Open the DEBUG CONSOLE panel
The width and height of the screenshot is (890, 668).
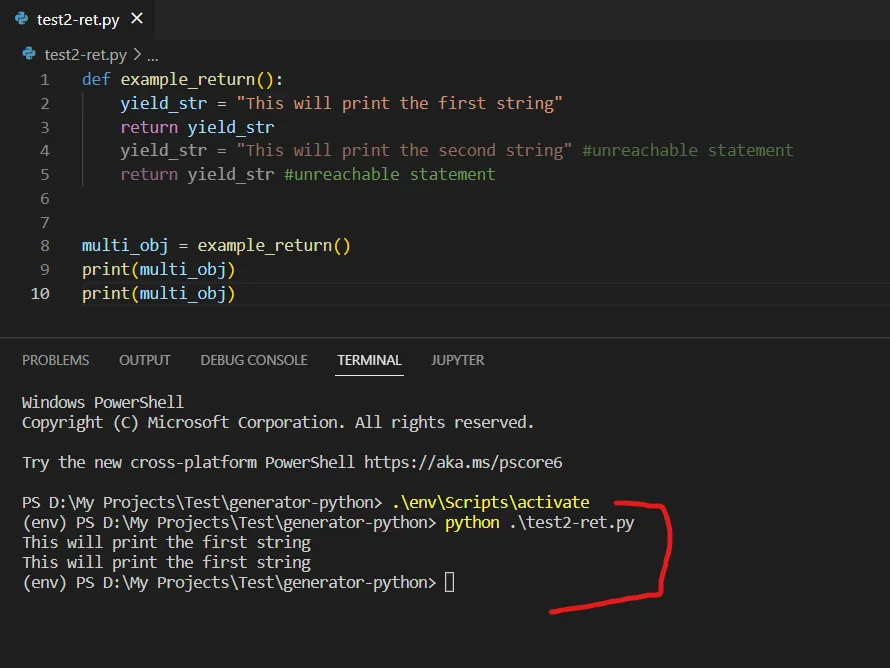pos(253,360)
